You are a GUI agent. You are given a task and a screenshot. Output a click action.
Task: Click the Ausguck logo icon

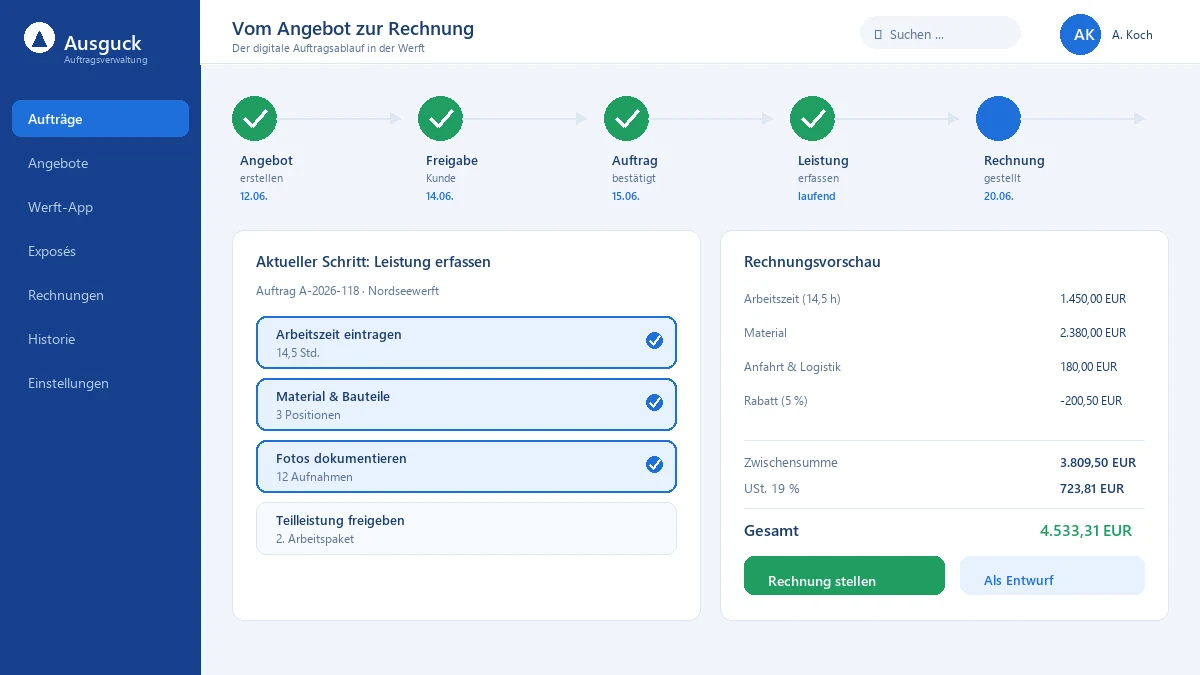(x=40, y=39)
